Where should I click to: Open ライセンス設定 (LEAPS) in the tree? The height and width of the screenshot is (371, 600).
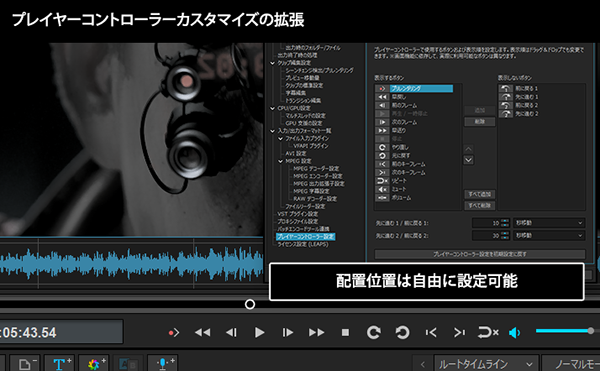click(x=303, y=244)
